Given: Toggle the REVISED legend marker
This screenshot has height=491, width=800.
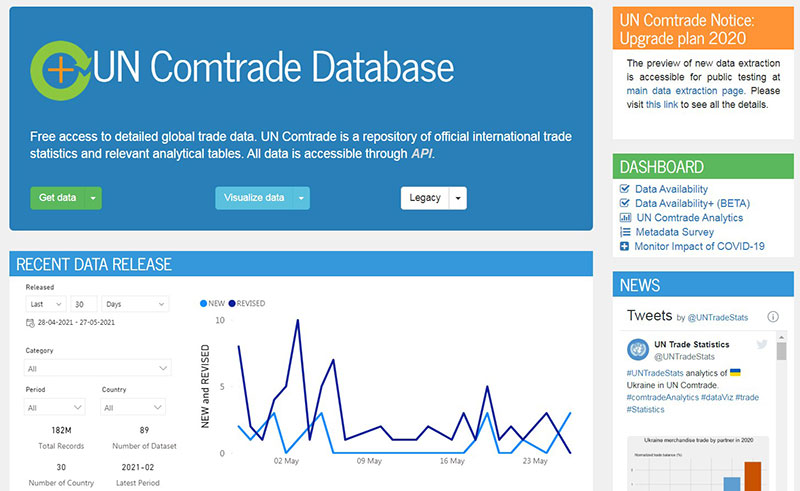Looking at the screenshot, I should tap(232, 303).
